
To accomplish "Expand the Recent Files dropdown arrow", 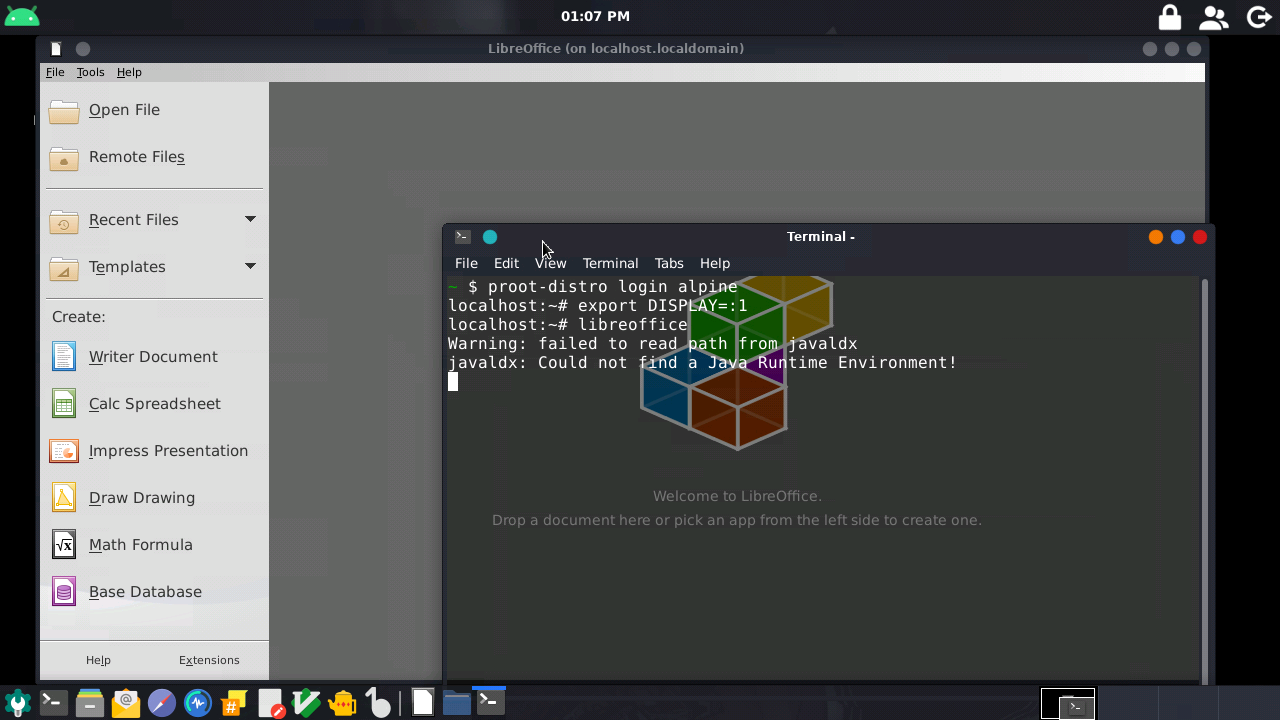I will 250,219.
